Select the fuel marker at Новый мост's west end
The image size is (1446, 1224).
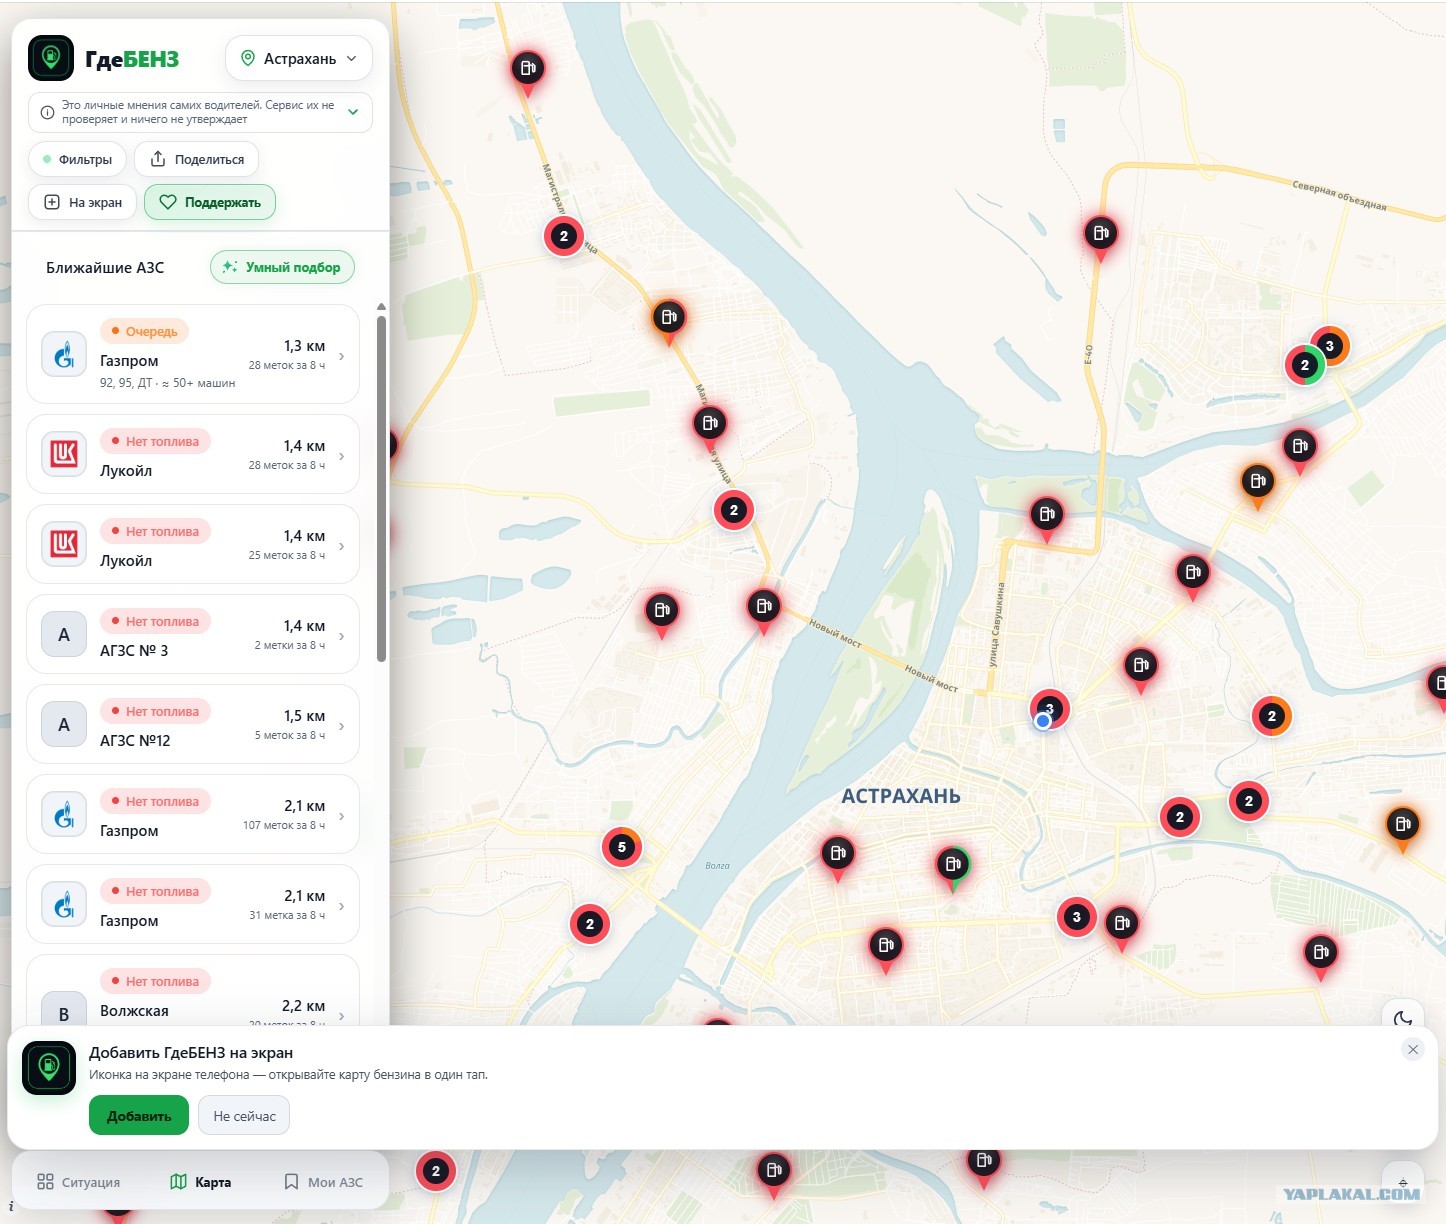click(764, 608)
